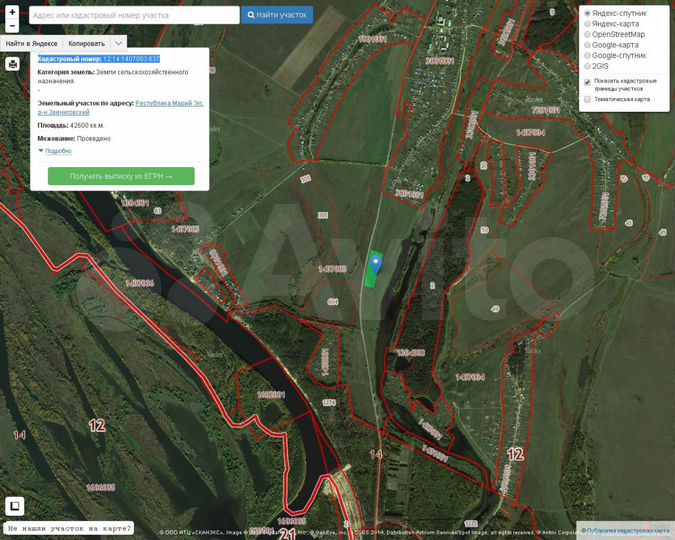This screenshot has width=675, height=540.
Task: Select the Яндекс-карта radio option
Action: (587, 23)
